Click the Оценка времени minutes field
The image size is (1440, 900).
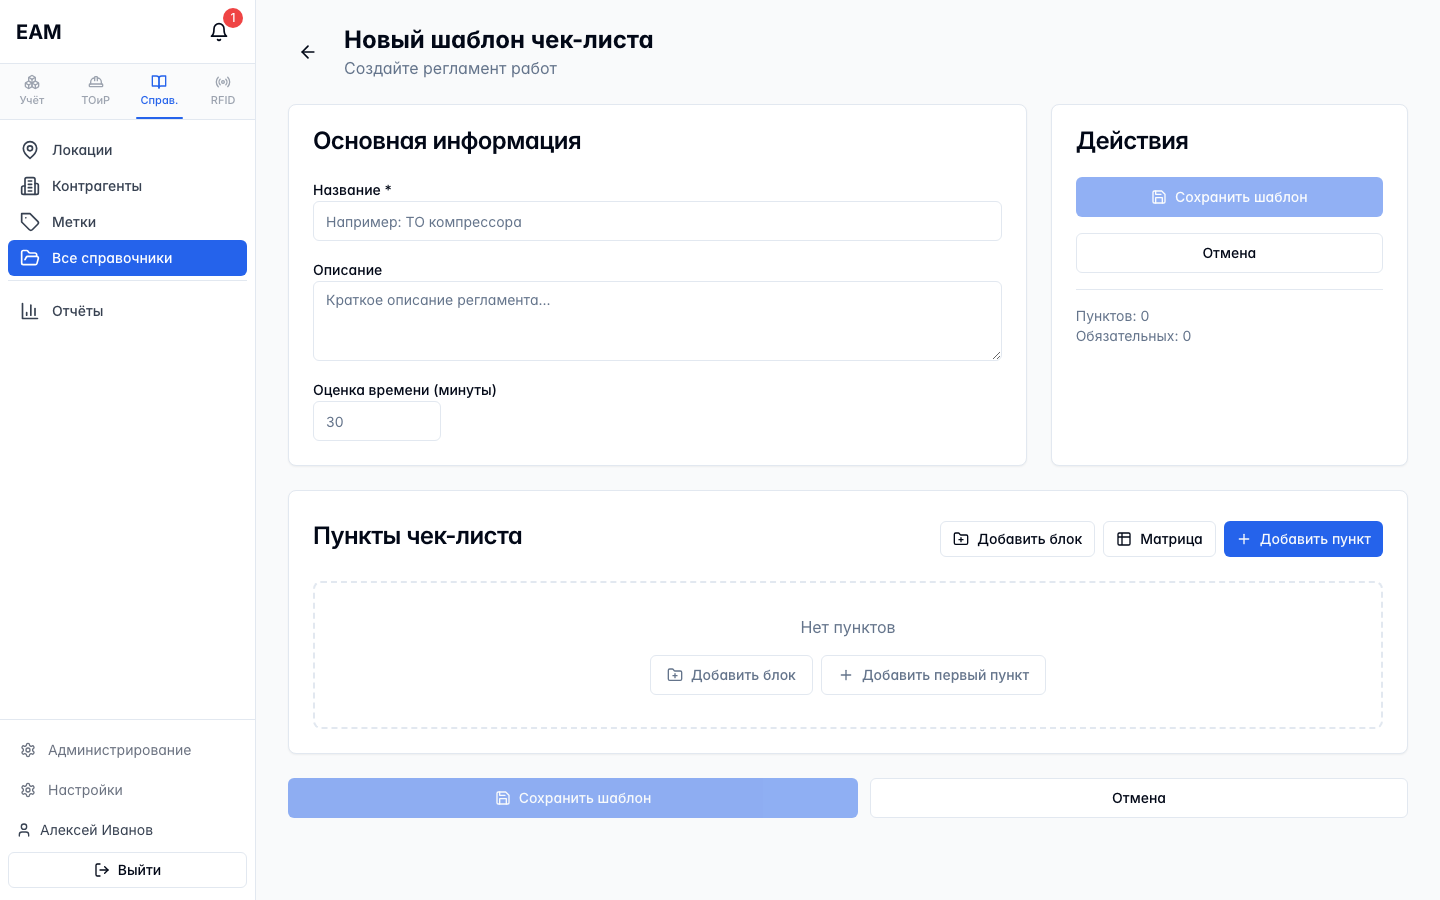tap(377, 421)
